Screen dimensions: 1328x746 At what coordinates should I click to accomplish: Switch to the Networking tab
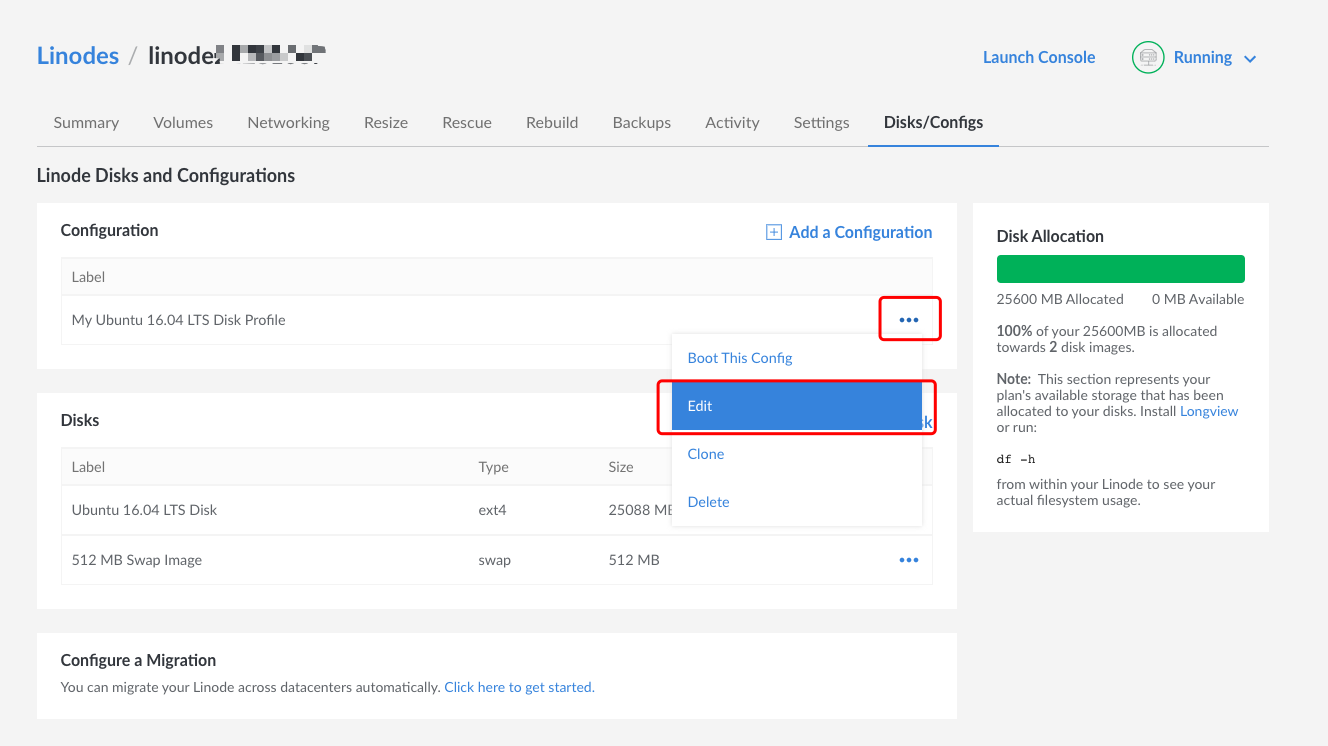click(288, 122)
